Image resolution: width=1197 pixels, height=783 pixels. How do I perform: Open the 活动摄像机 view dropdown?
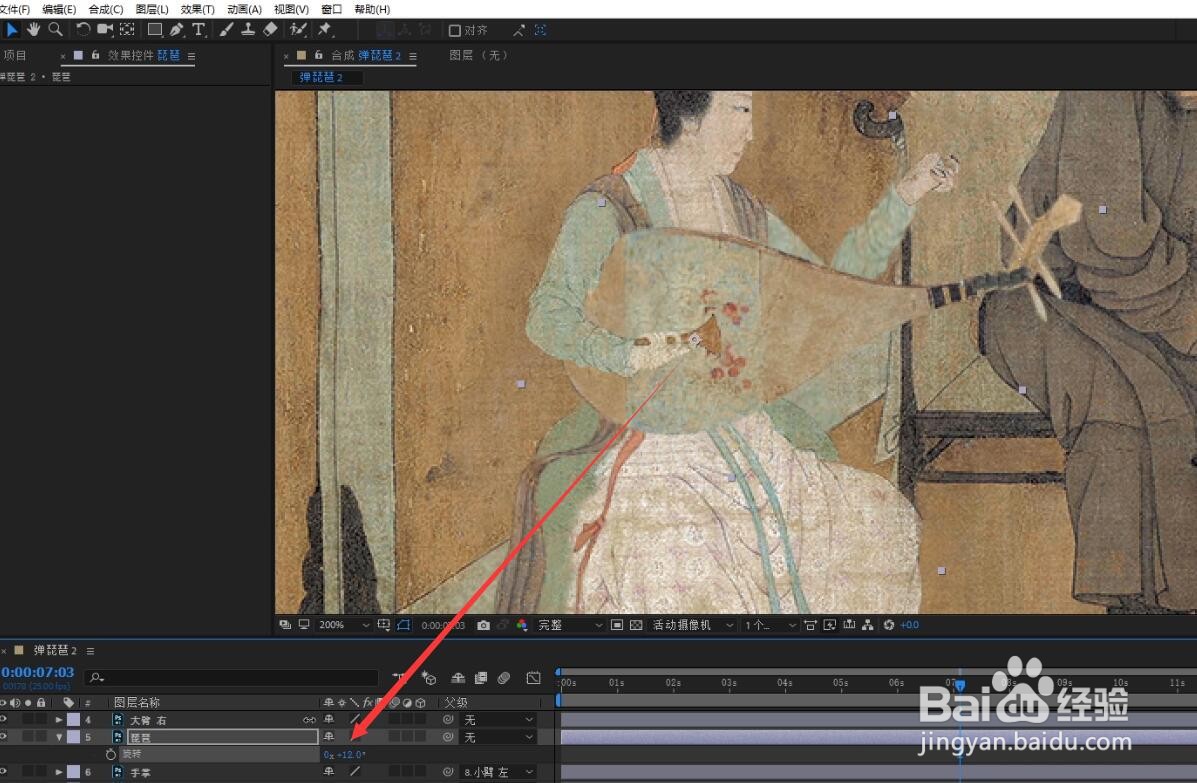coord(692,625)
